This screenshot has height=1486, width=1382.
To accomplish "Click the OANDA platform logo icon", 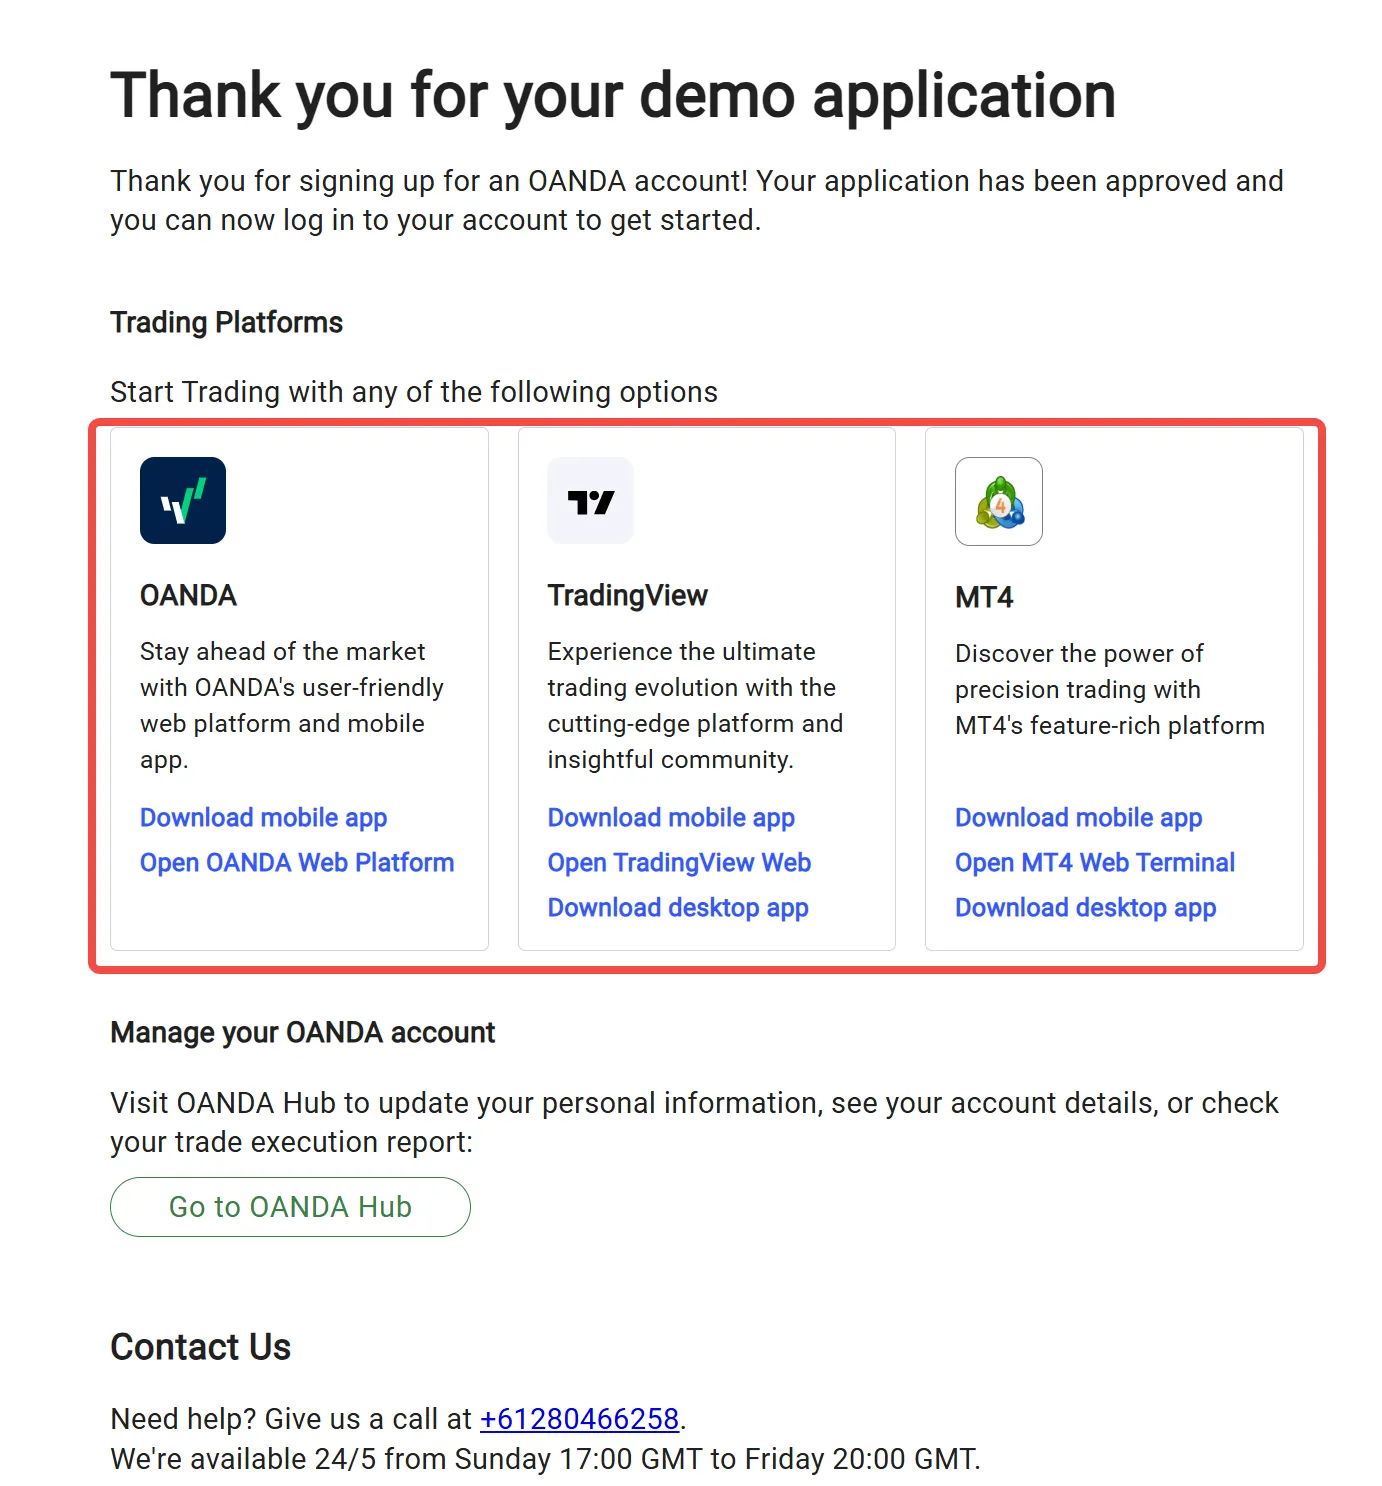I will tap(183, 500).
